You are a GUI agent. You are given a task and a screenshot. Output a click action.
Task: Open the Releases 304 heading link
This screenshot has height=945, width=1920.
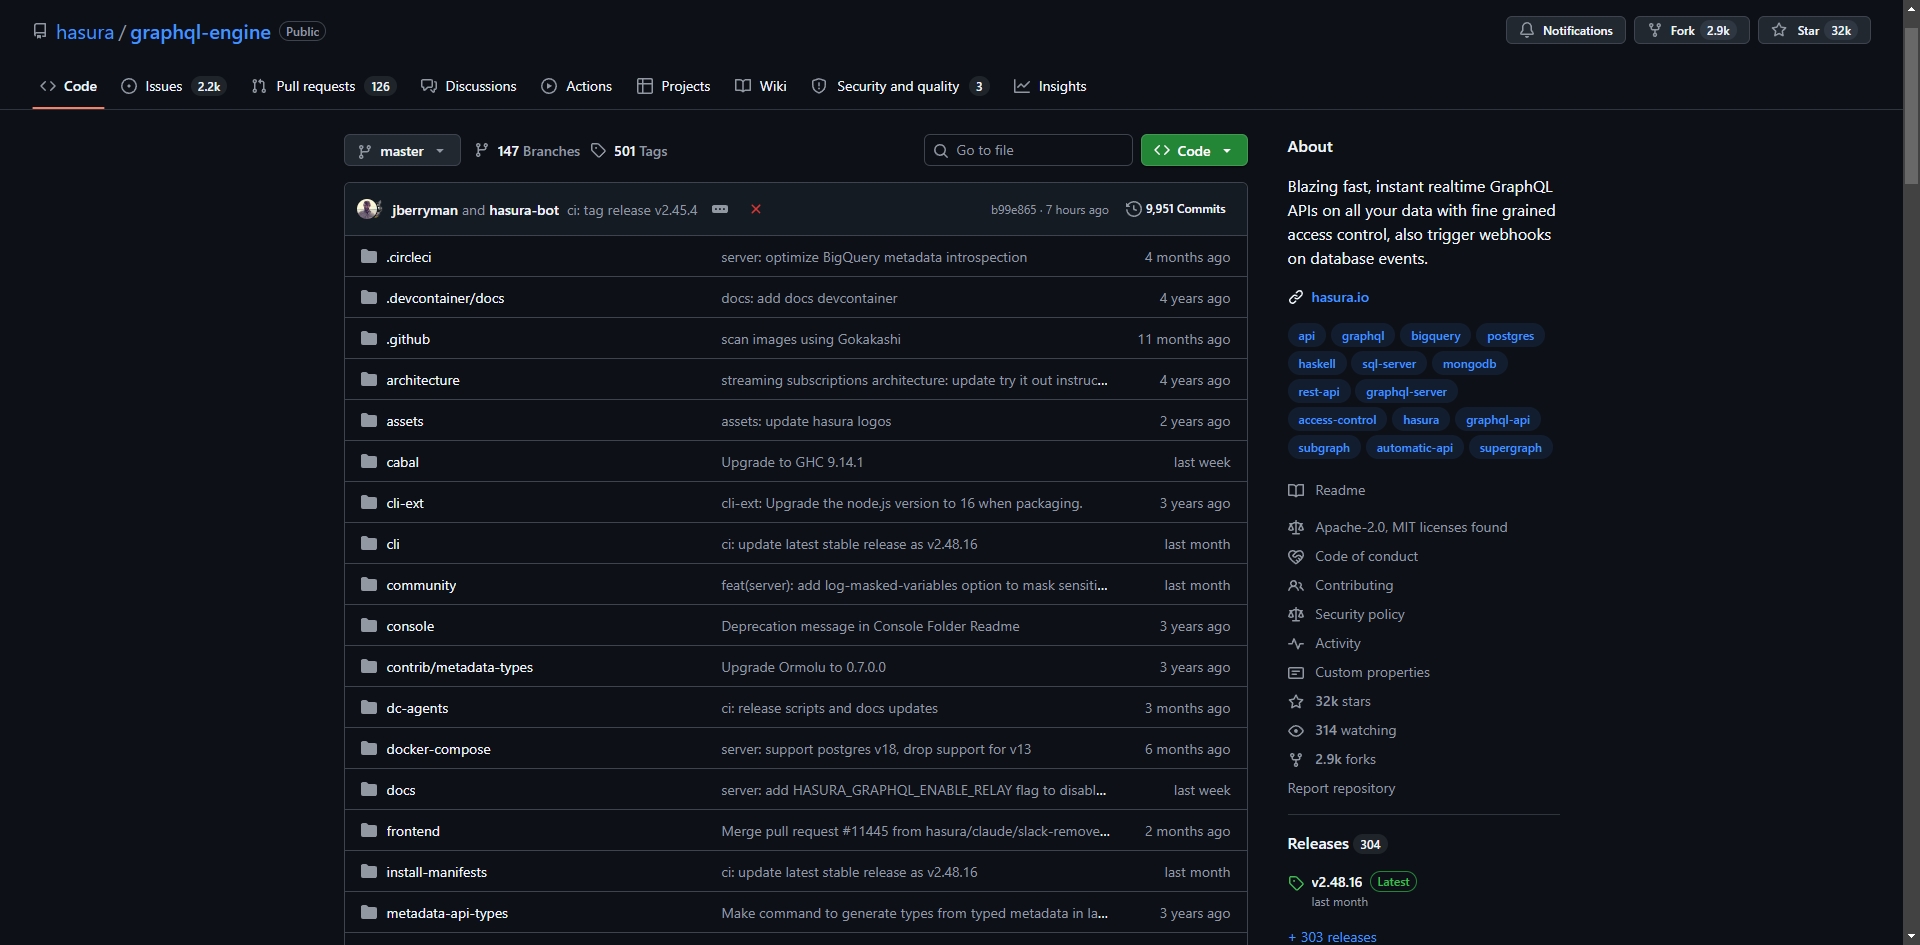coord(1335,844)
